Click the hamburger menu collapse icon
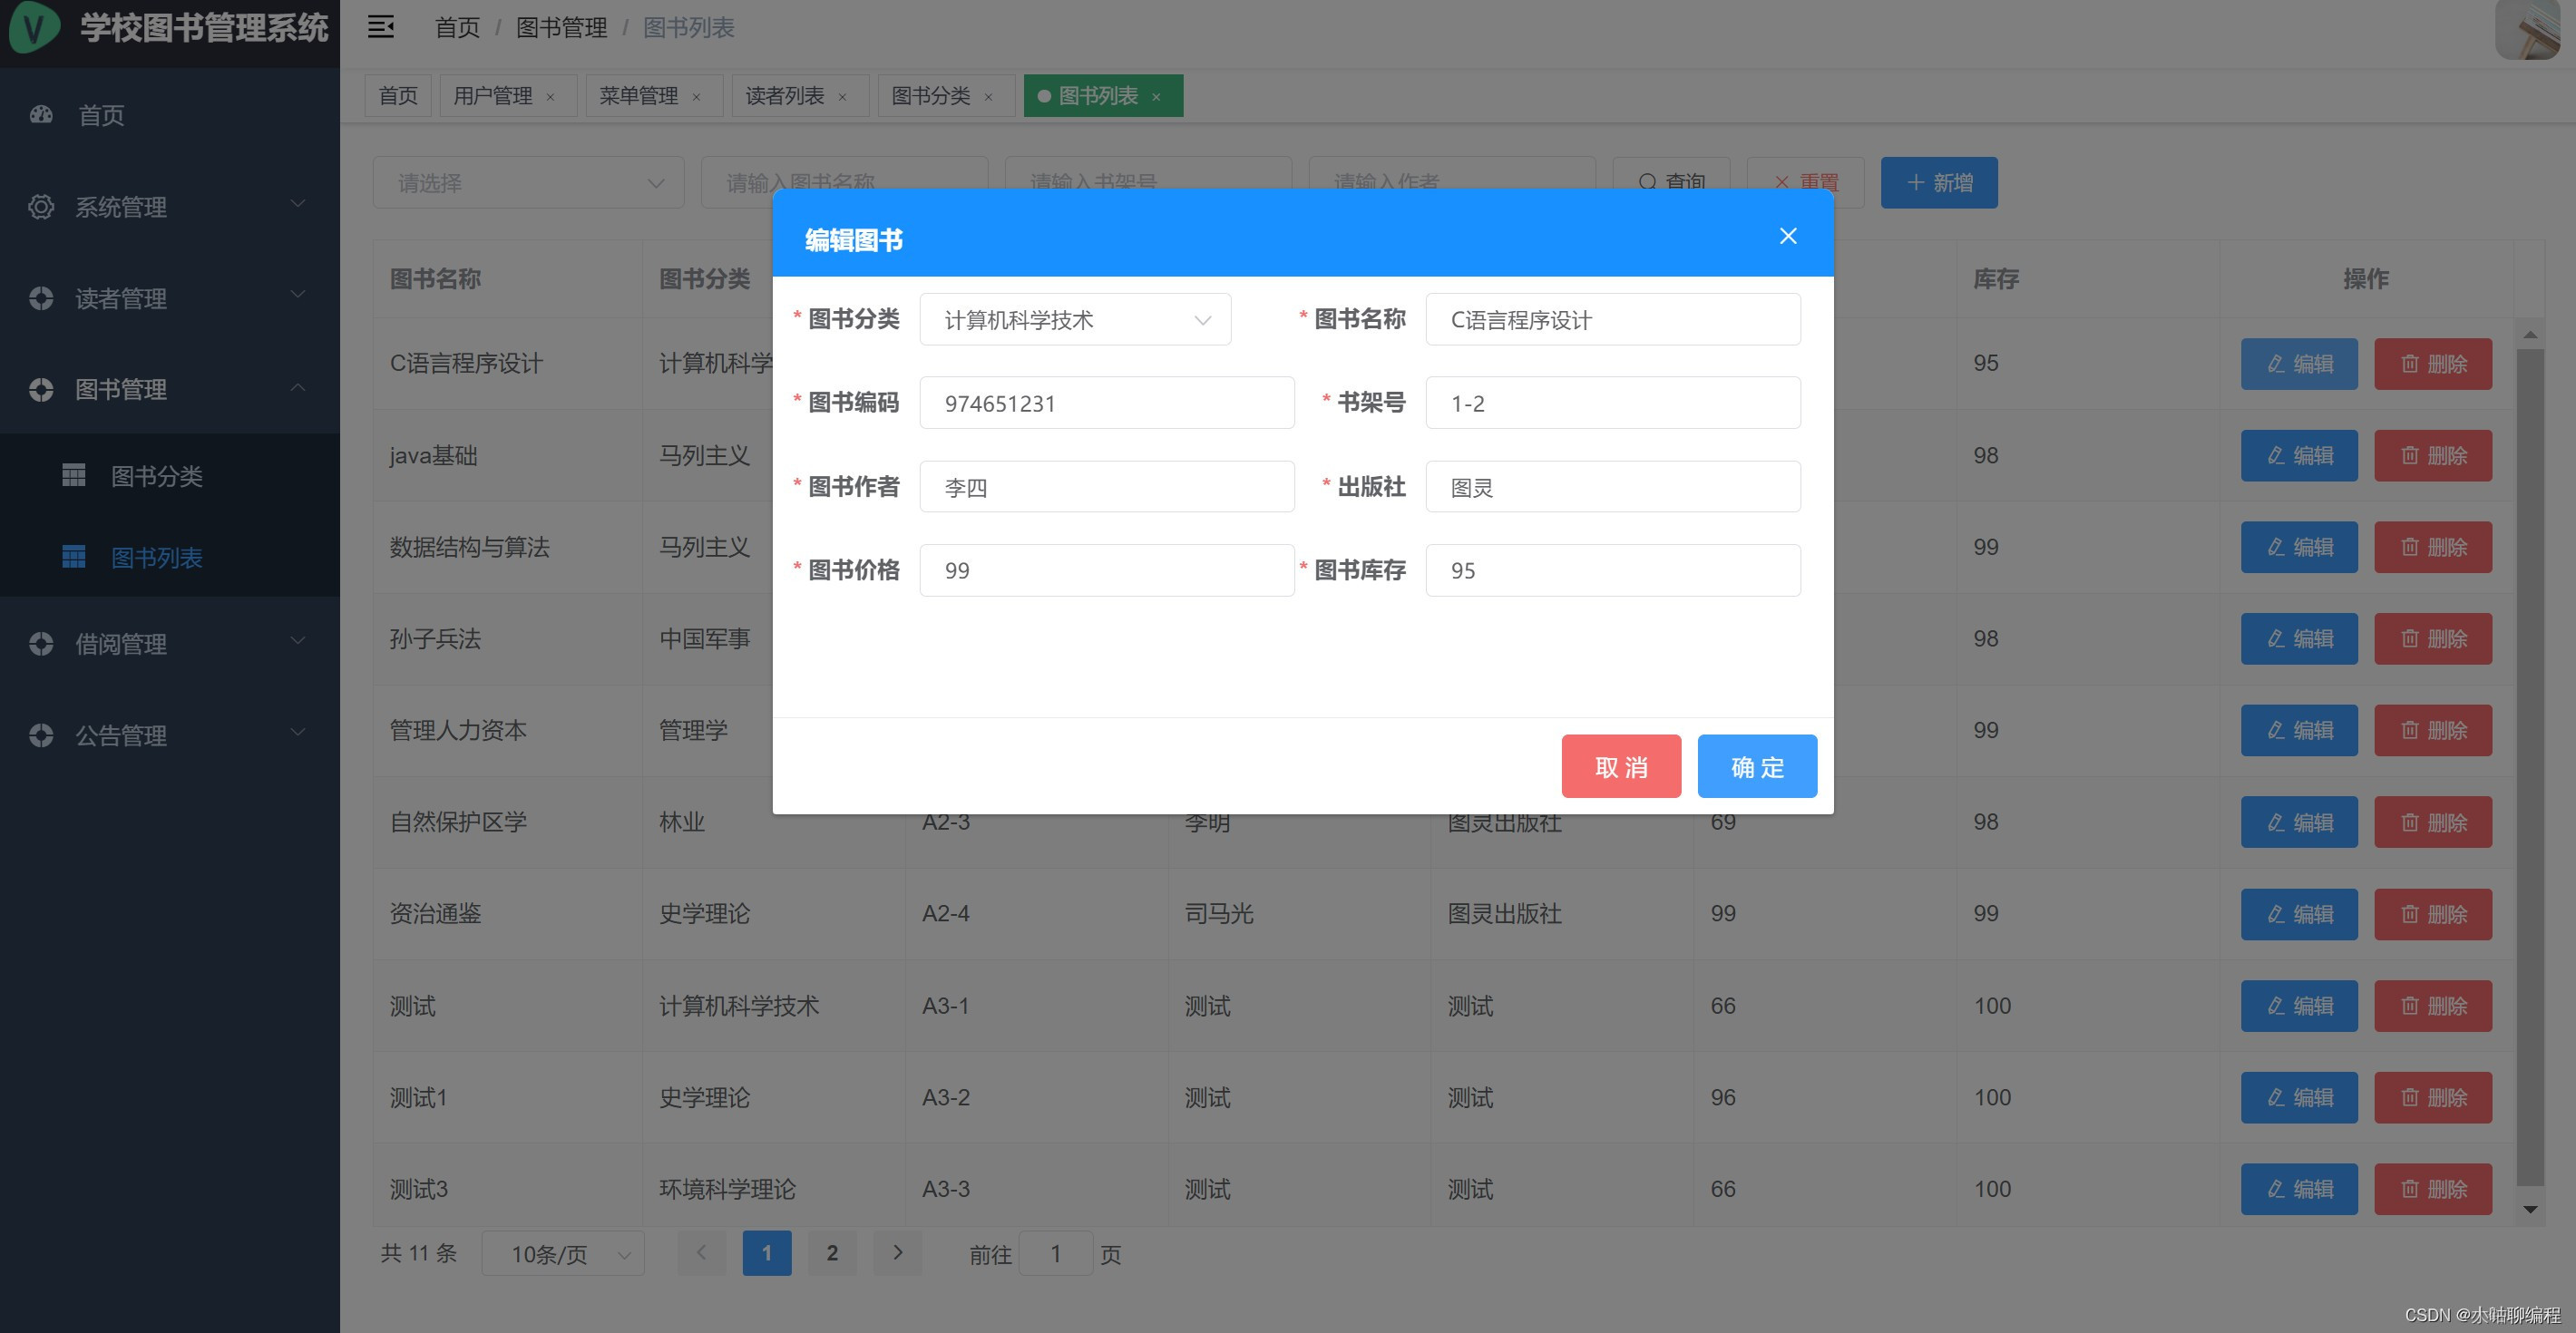 coord(380,27)
